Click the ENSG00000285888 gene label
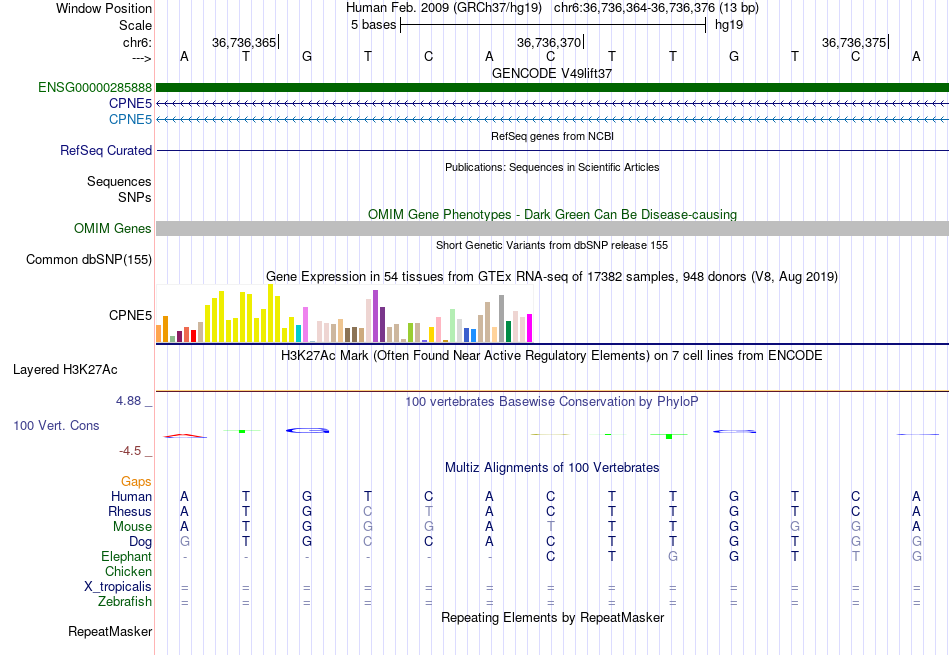The width and height of the screenshot is (950, 655). pos(95,88)
